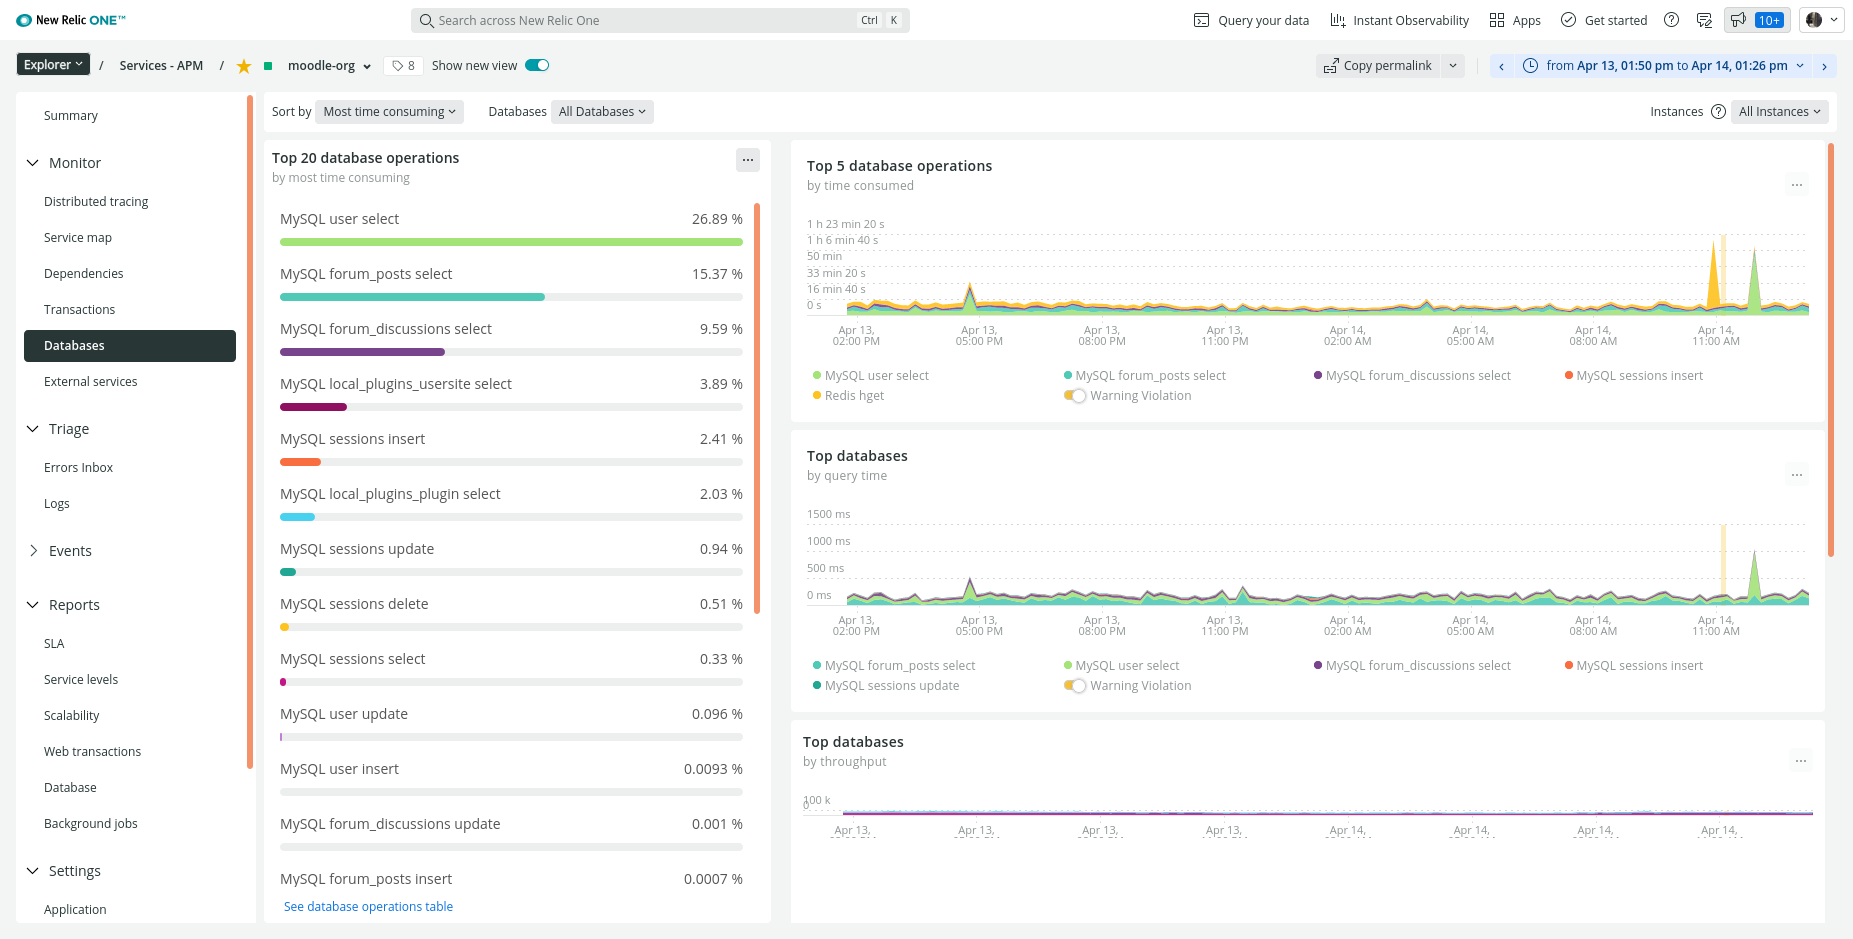Toggle Warning Violation in query time chart
The image size is (1853, 939).
click(1075, 686)
